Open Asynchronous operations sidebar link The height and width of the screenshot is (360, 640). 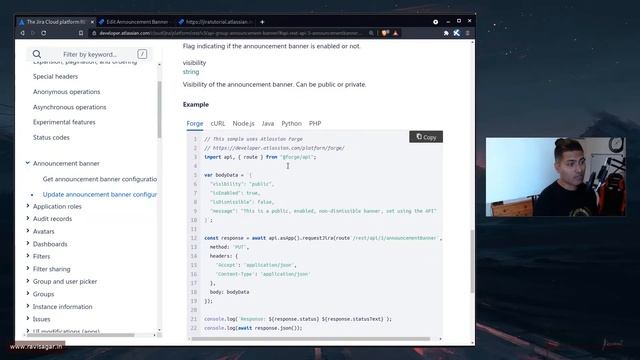[69, 107]
